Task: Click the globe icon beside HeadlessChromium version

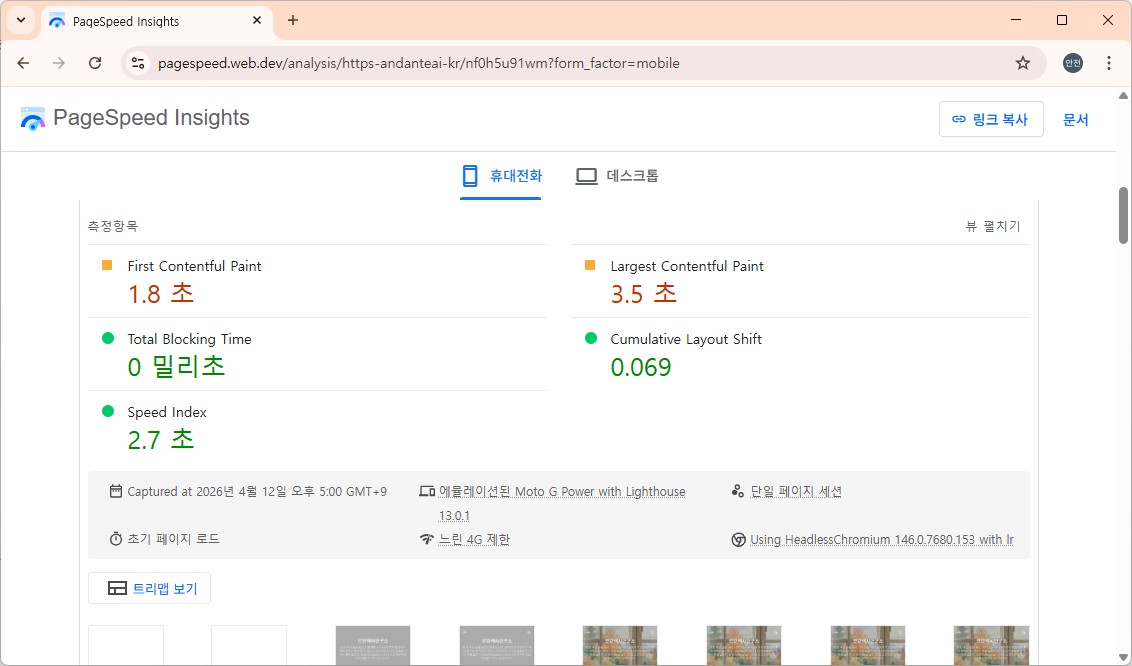Action: tap(738, 539)
